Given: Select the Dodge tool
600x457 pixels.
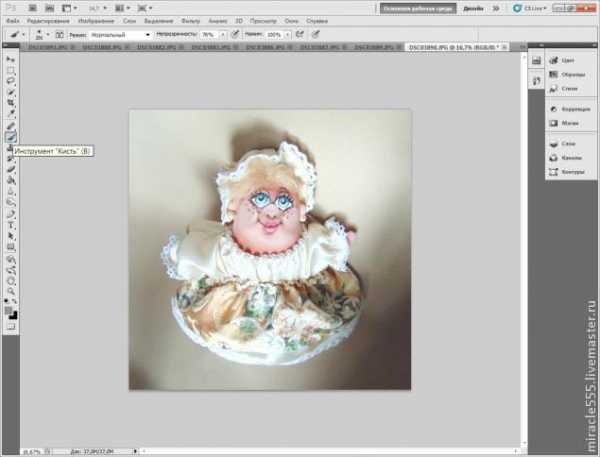Looking at the screenshot, I should (11, 202).
